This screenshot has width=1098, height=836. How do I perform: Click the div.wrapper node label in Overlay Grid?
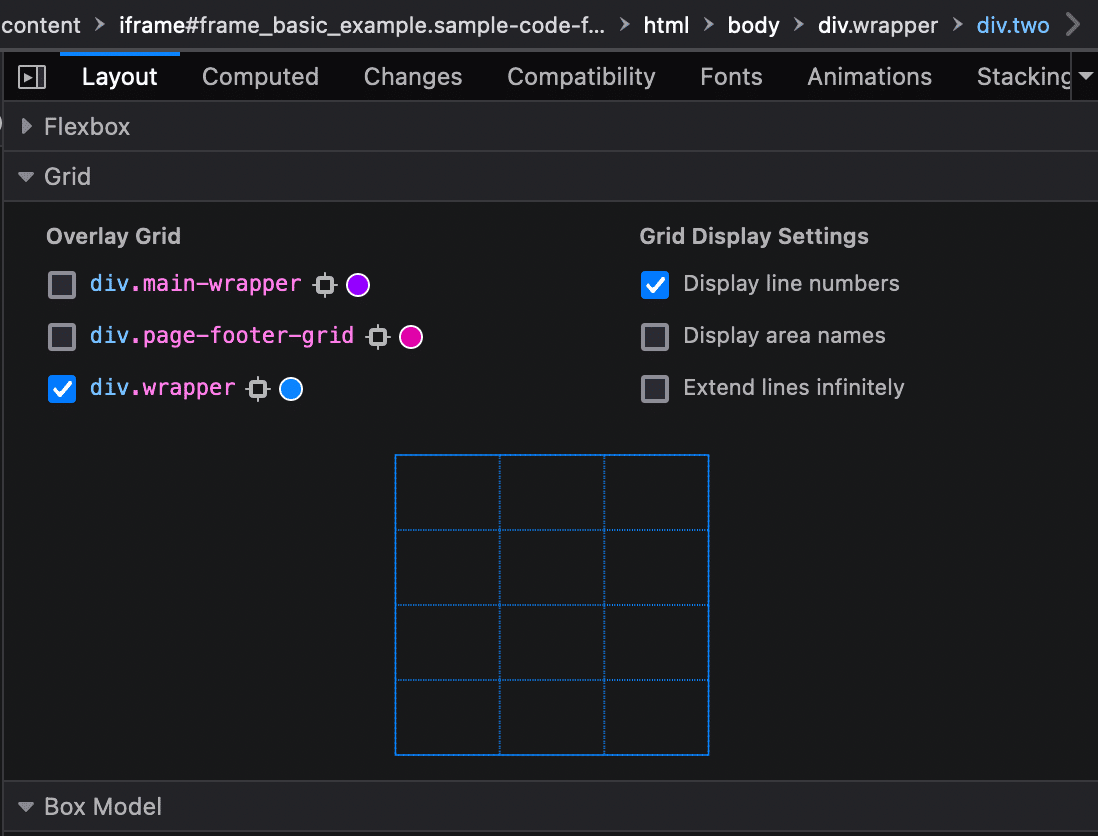pyautogui.click(x=162, y=387)
